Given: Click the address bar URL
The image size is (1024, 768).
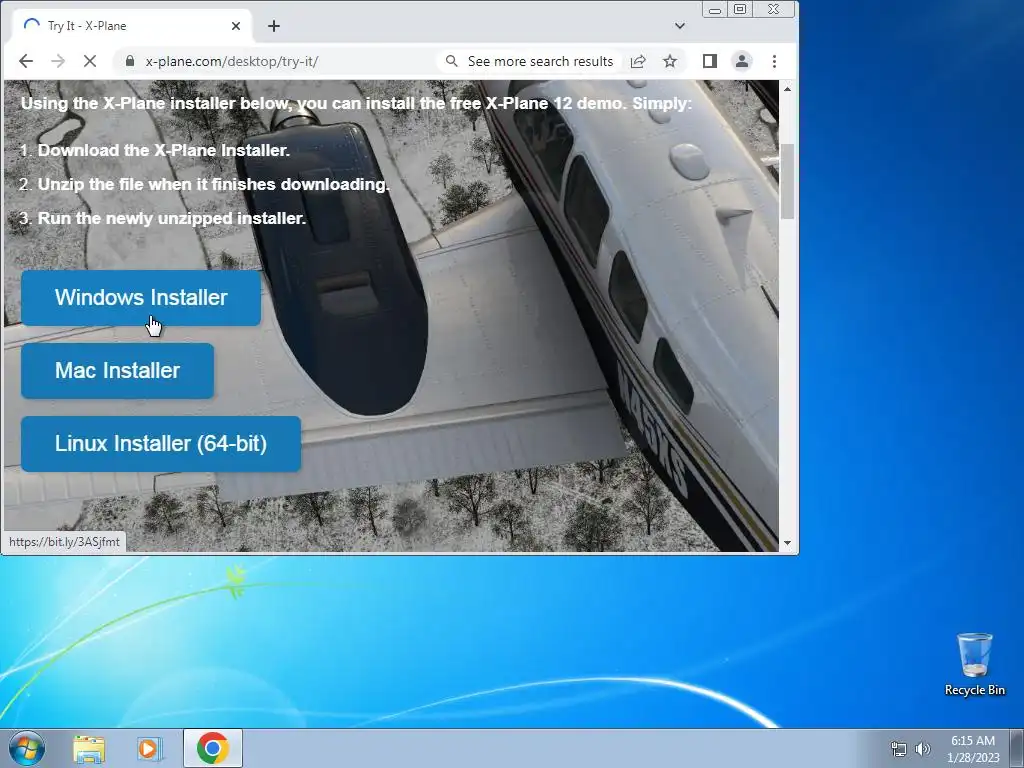Looking at the screenshot, I should 232,61.
